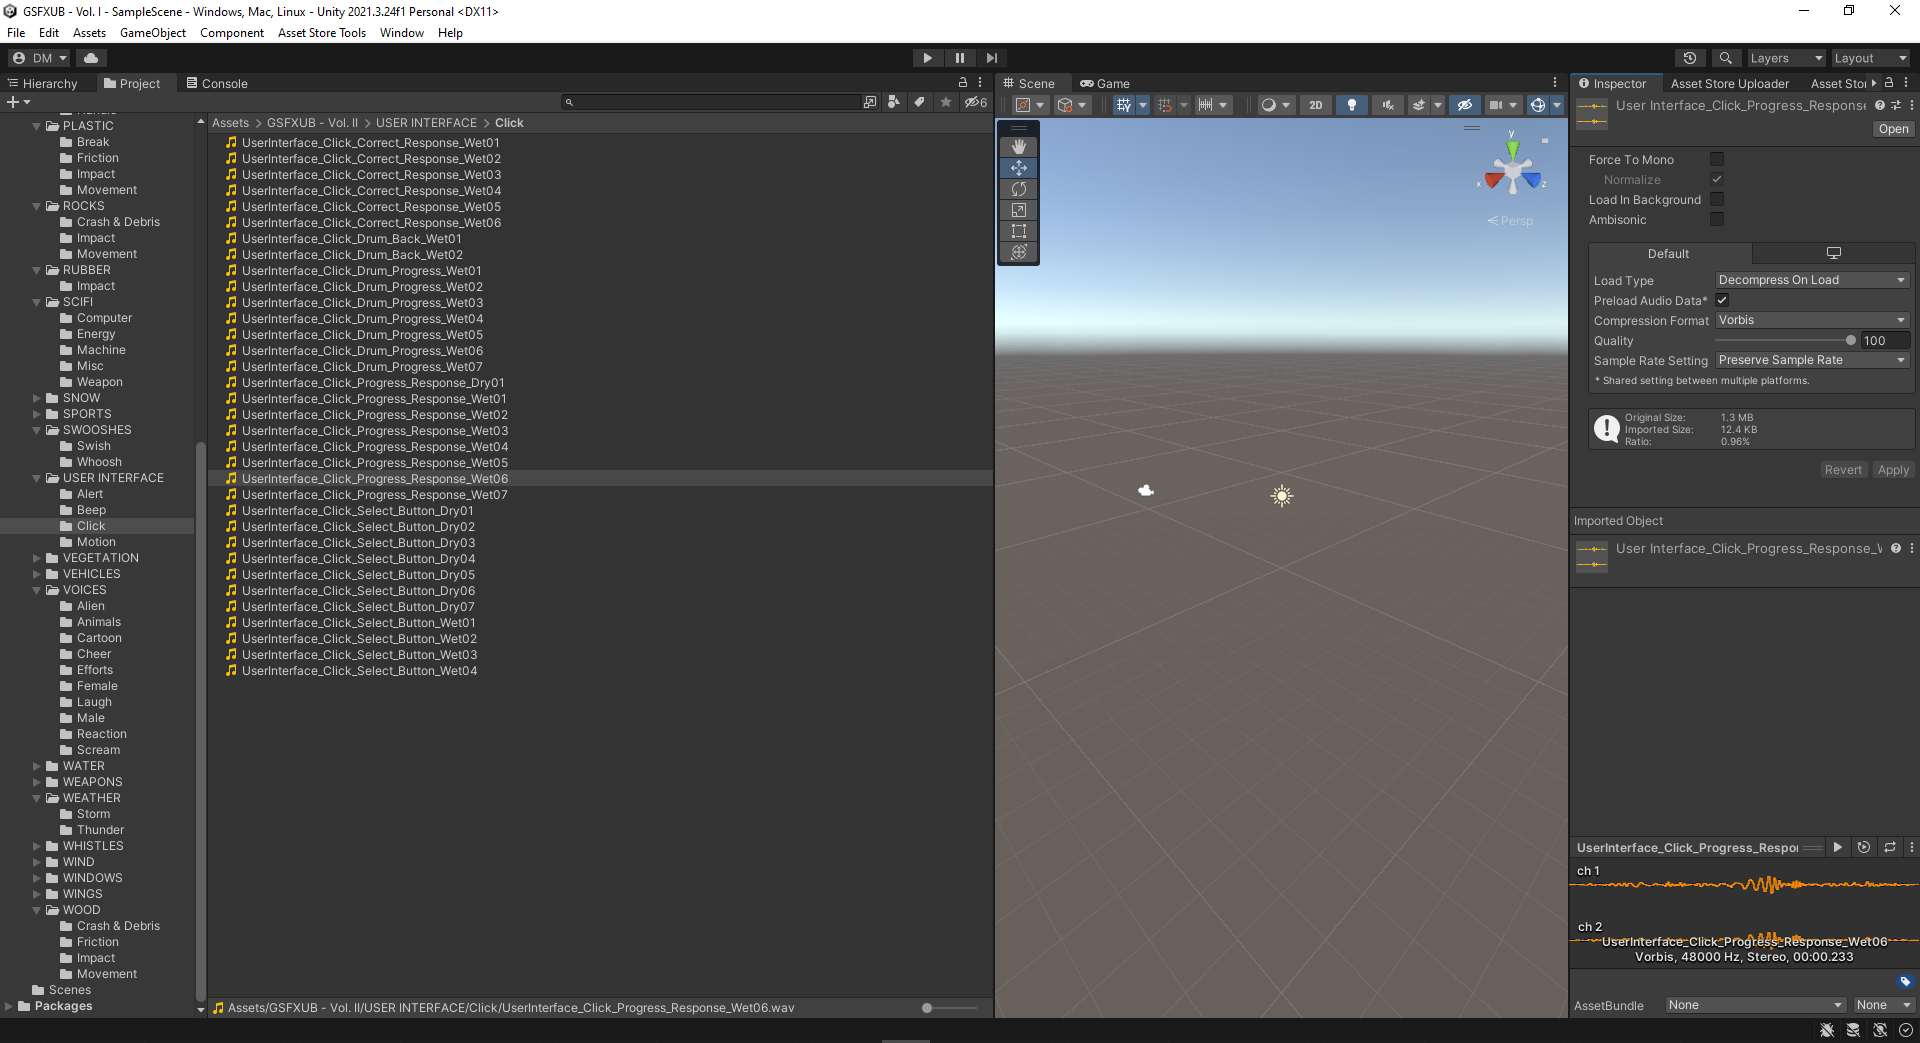Image resolution: width=1920 pixels, height=1043 pixels.
Task: Open the AssetBundle name dropdown
Action: tap(1755, 1005)
